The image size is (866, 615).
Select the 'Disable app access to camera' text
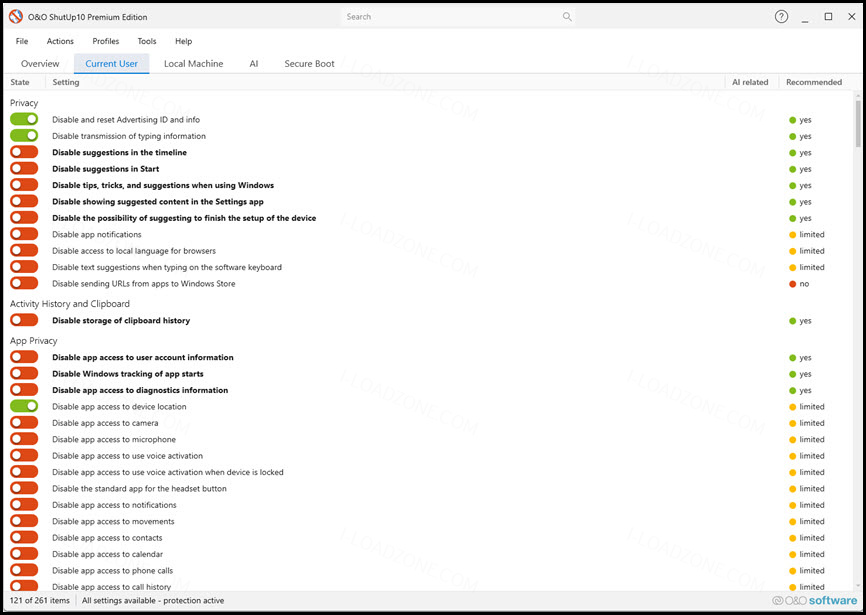click(105, 423)
